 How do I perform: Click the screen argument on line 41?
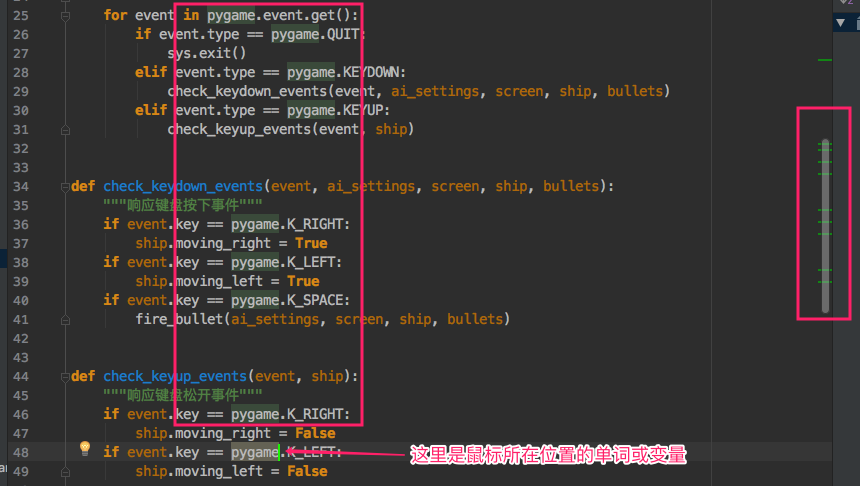point(359,319)
